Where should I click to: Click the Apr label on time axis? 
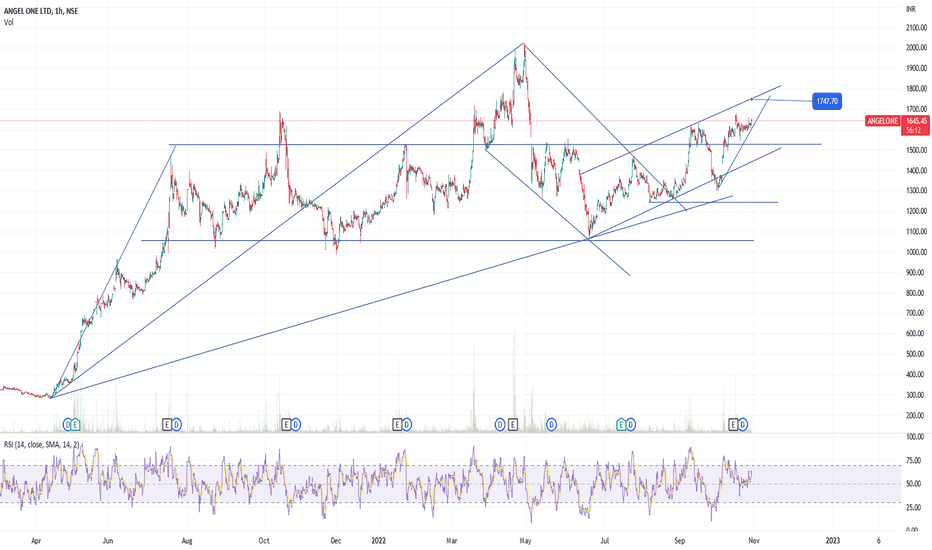(x=36, y=540)
